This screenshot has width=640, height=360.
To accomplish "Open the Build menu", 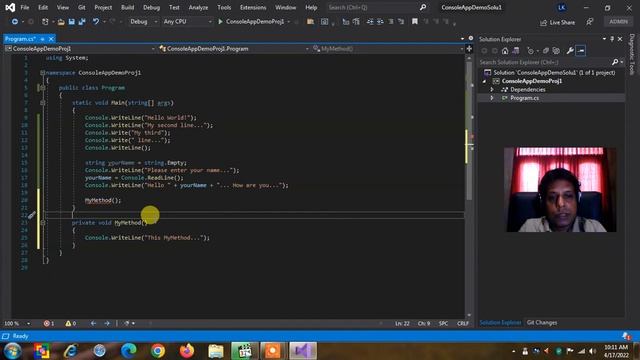I will [127, 7].
